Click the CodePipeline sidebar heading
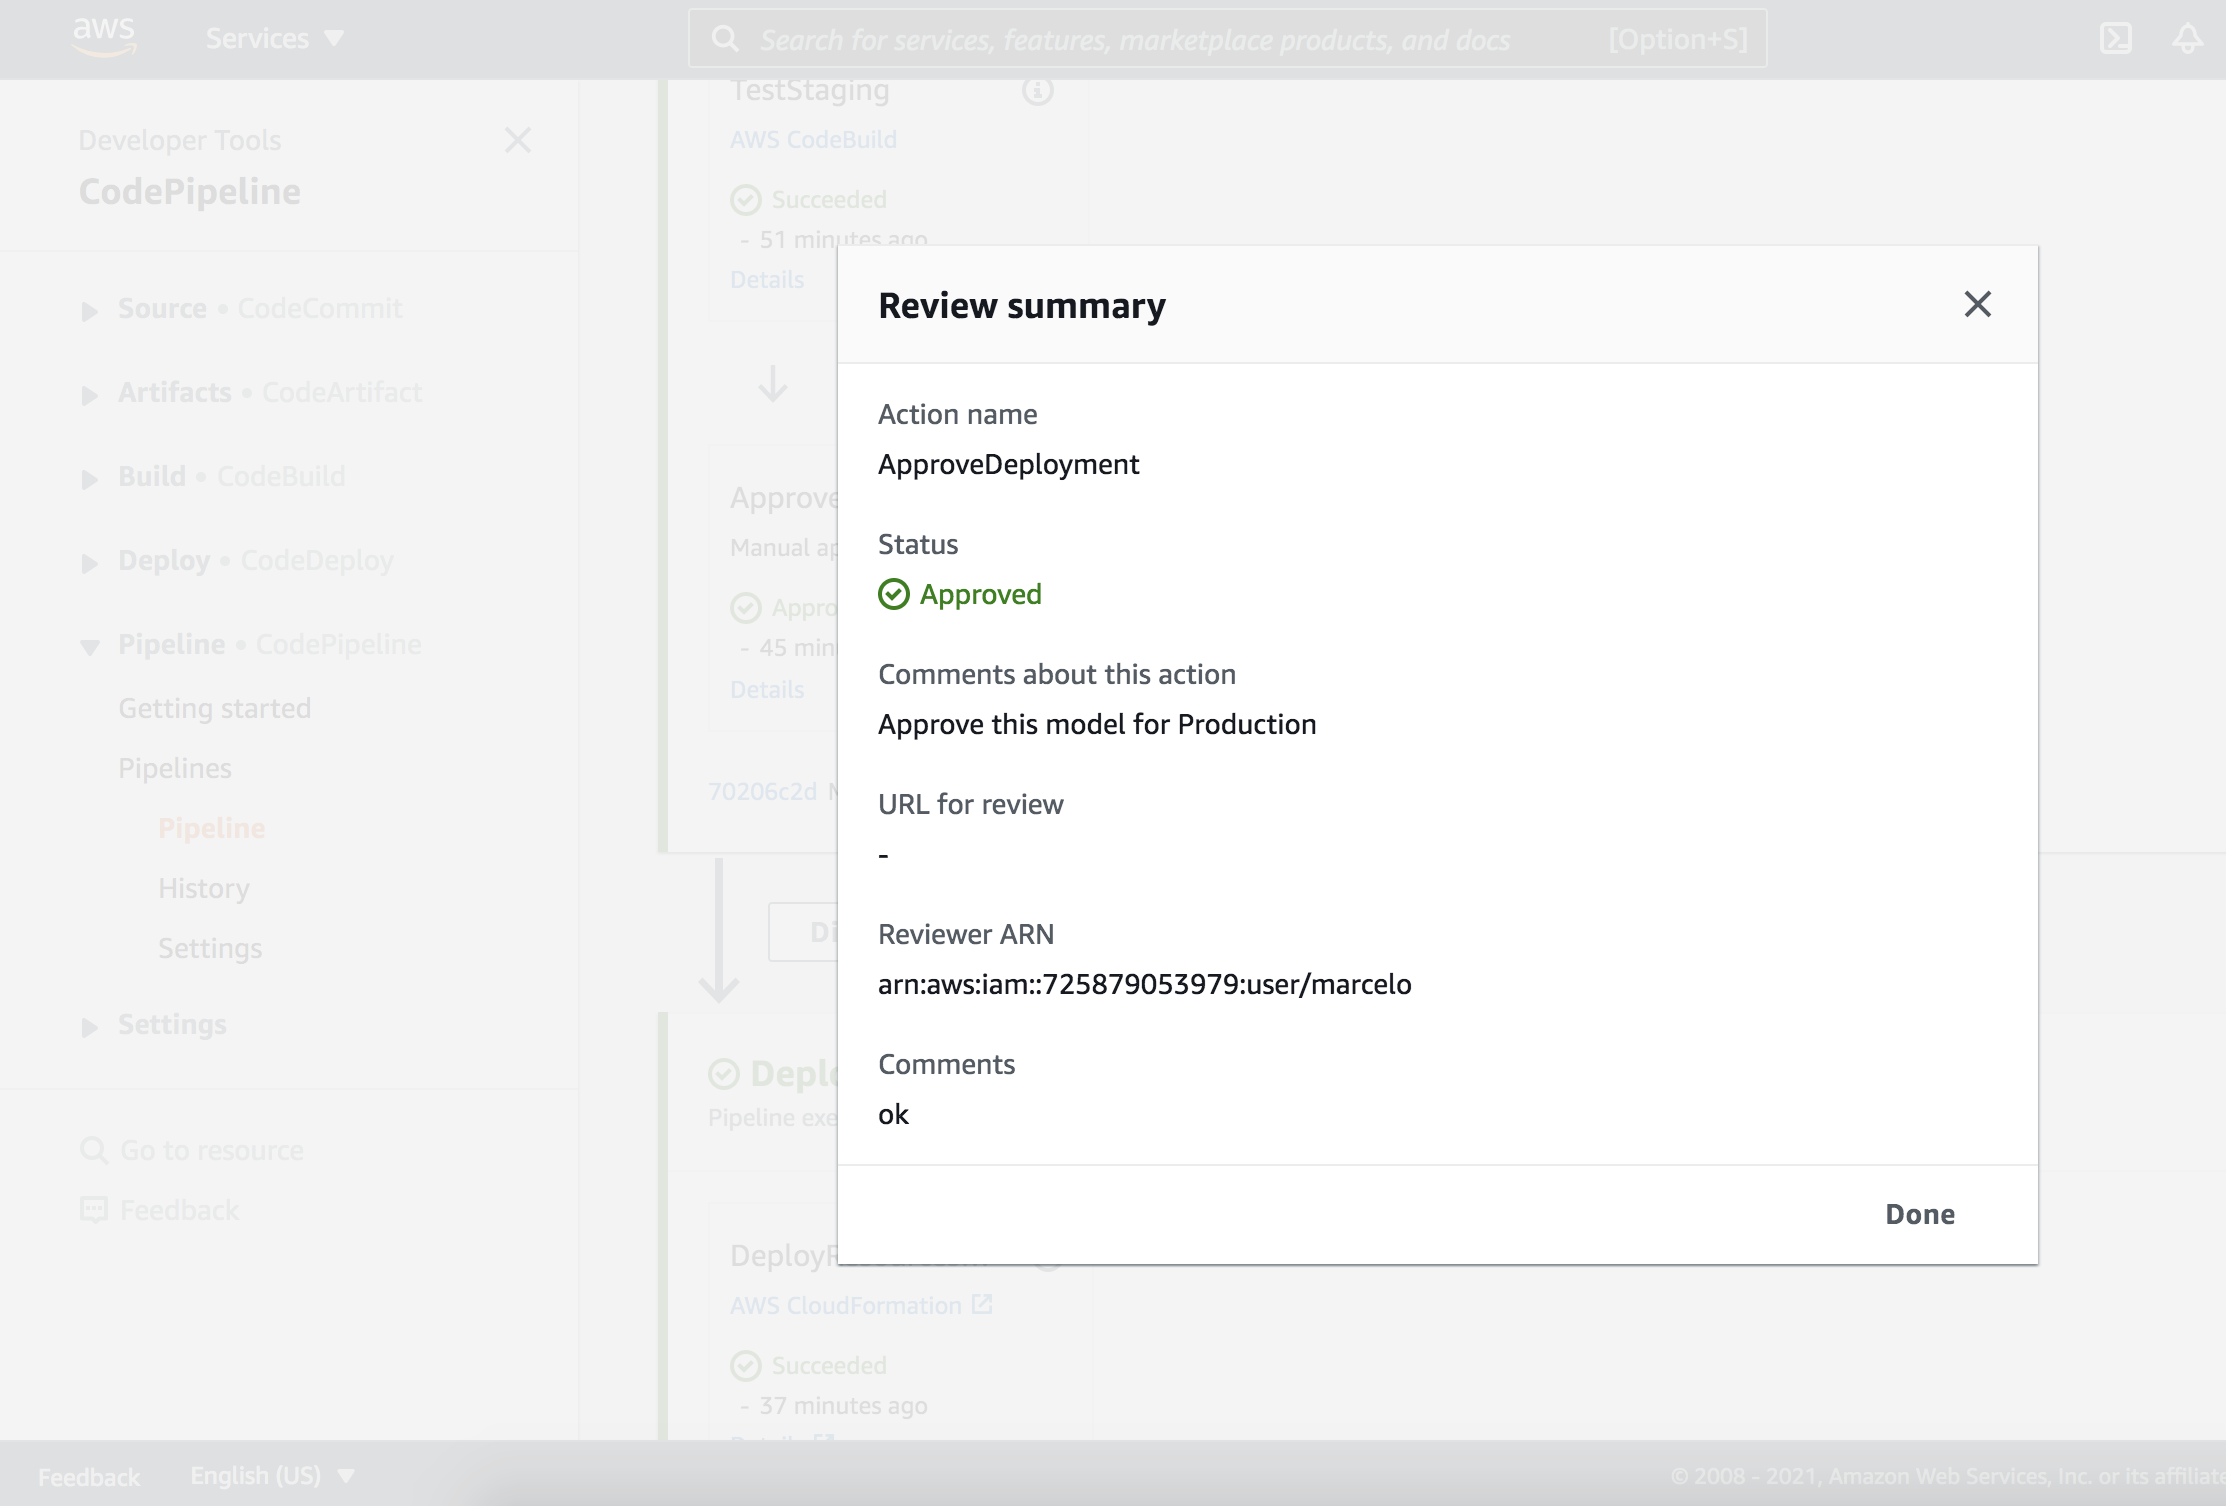2226x1506 pixels. [x=190, y=192]
